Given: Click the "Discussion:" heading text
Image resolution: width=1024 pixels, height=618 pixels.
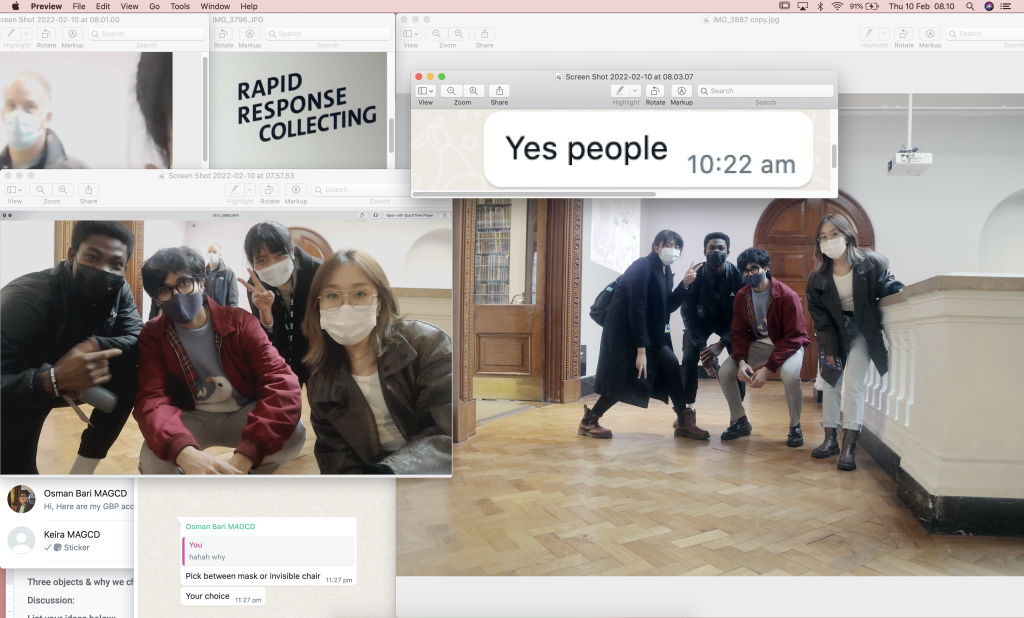Looking at the screenshot, I should (51, 600).
